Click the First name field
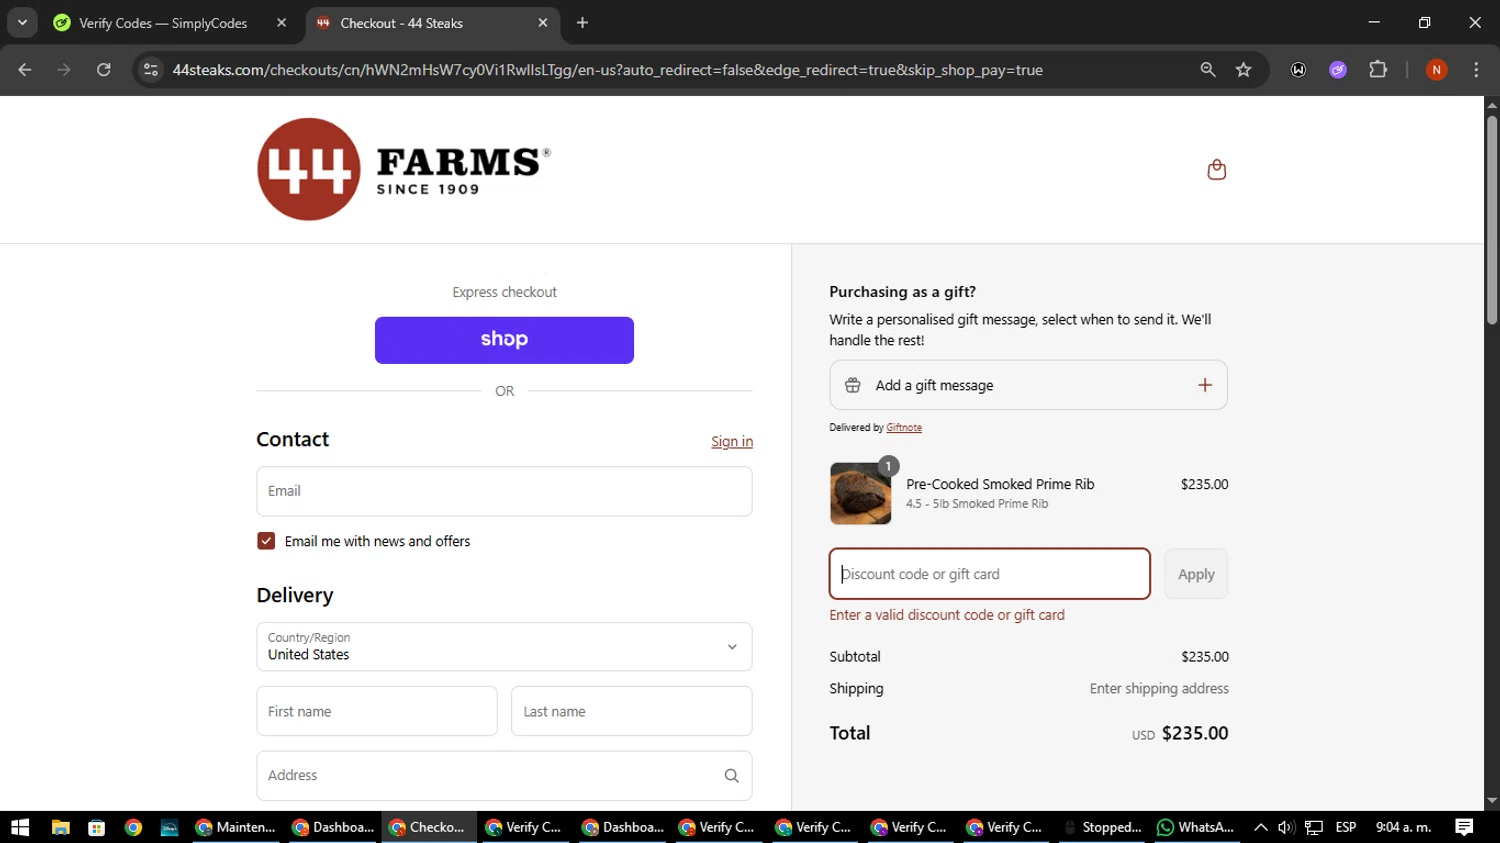Screen dimensions: 1500x843 [377, 711]
